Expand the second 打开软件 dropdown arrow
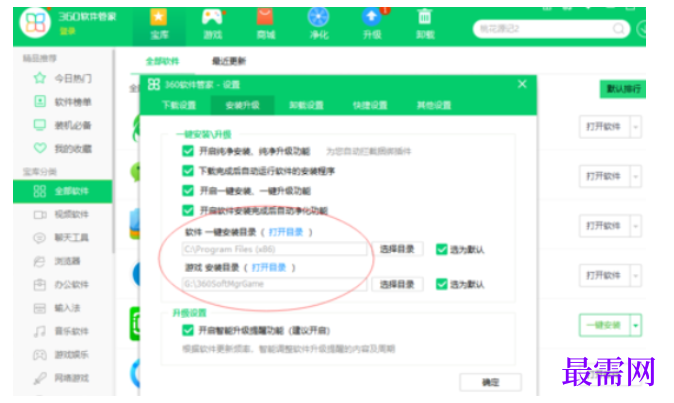Viewport: 674px width, 403px height. pyautogui.click(x=636, y=176)
